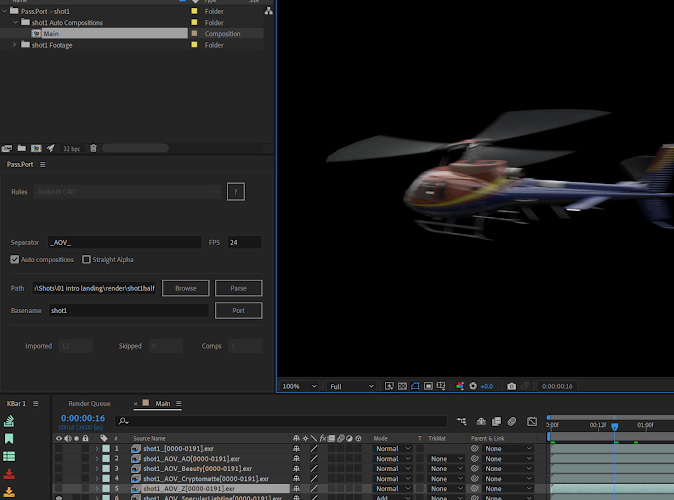This screenshot has height=500, width=674.
Task: Click the Interpret Footage icon in Project panel
Action: [7, 148]
